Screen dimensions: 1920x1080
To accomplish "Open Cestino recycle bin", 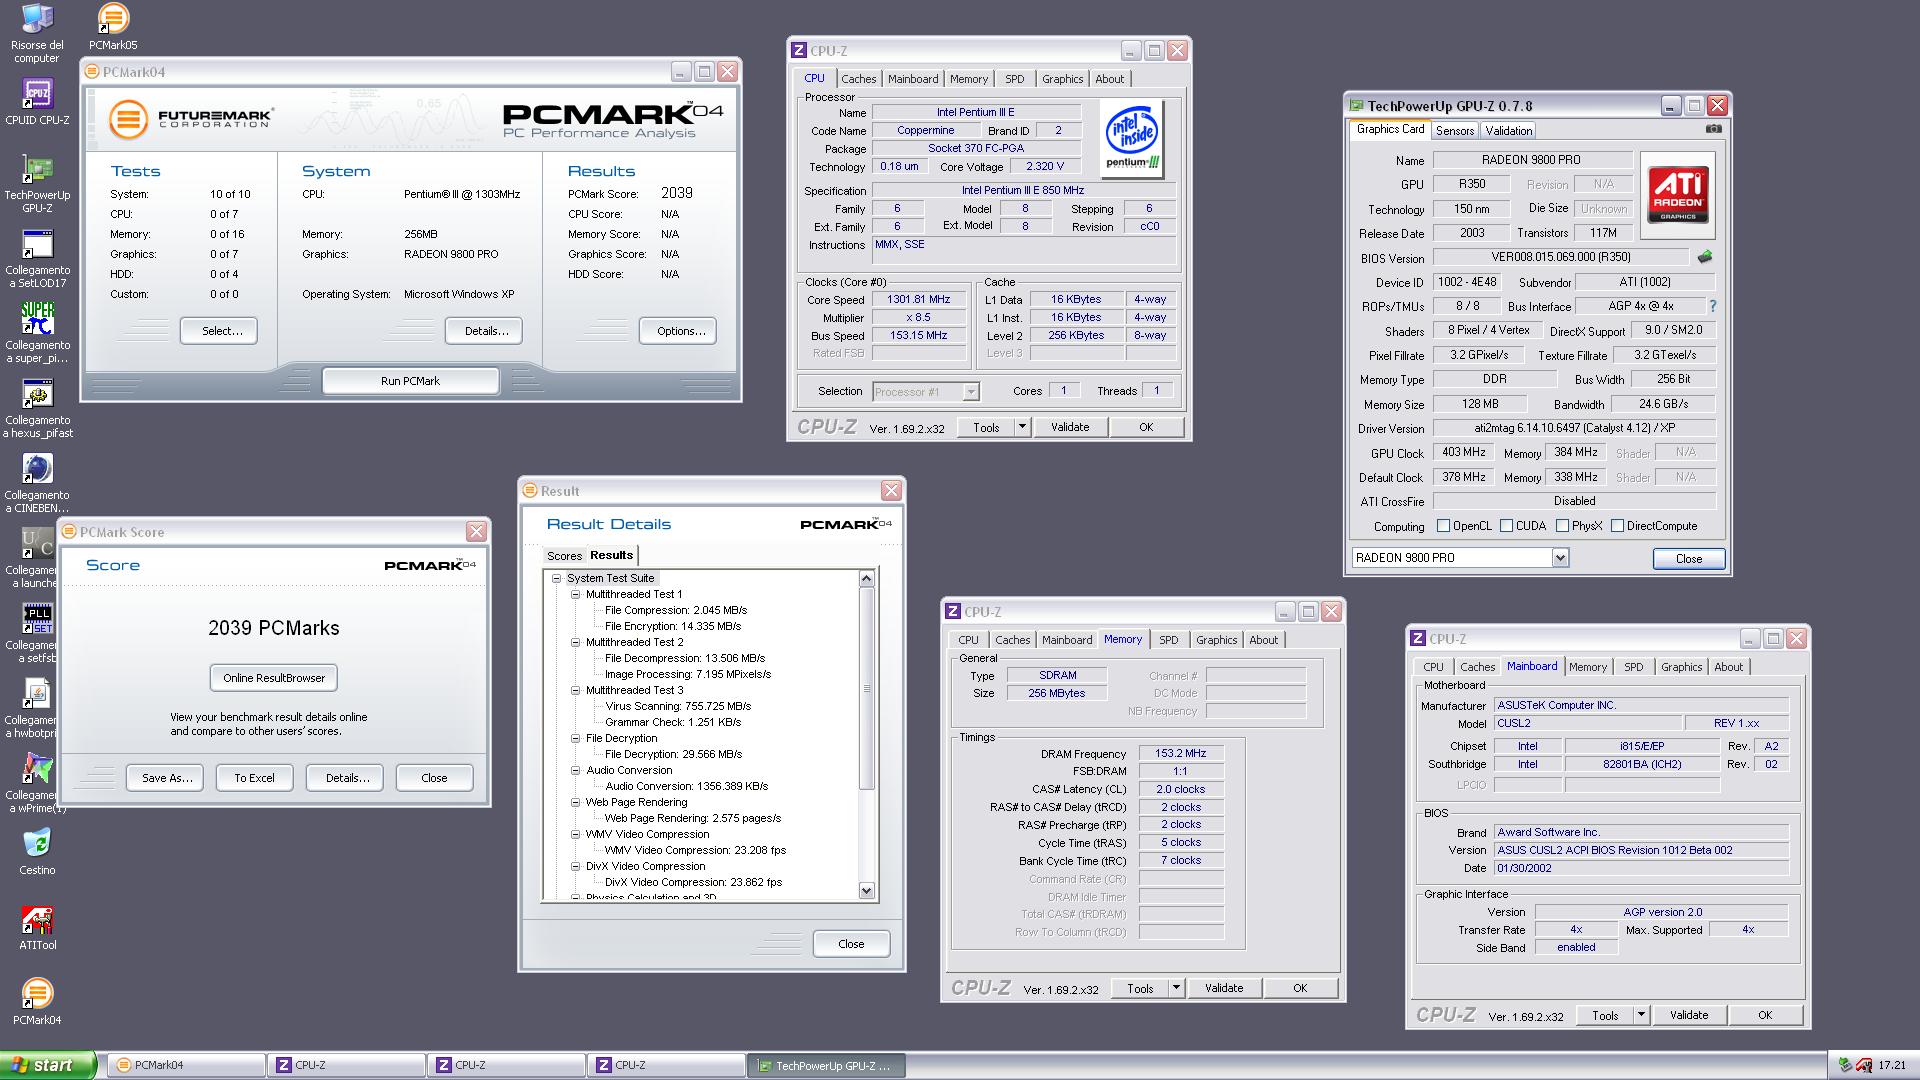I will point(37,853).
